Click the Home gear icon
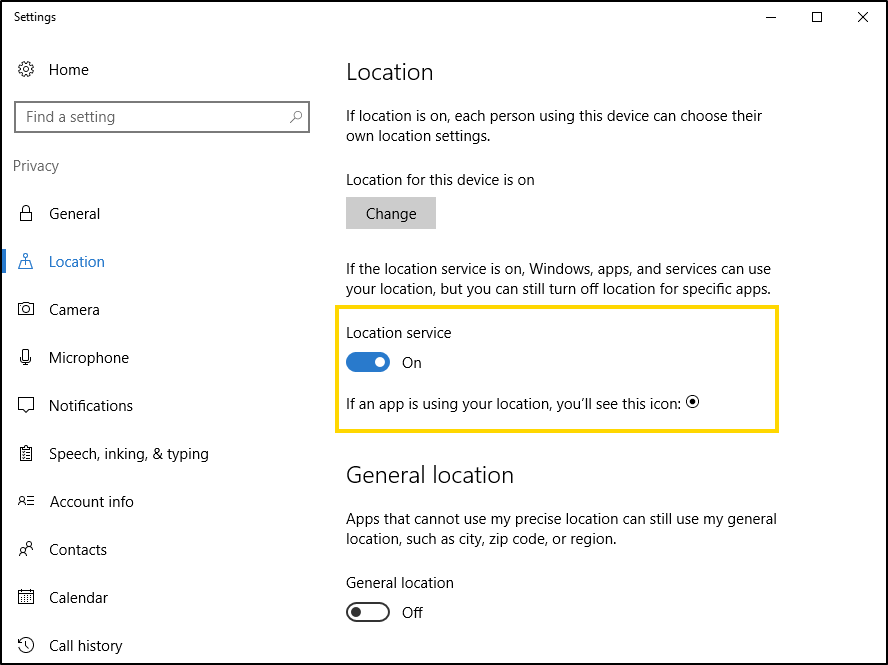Screen dimensions: 888x665 coord(25,69)
